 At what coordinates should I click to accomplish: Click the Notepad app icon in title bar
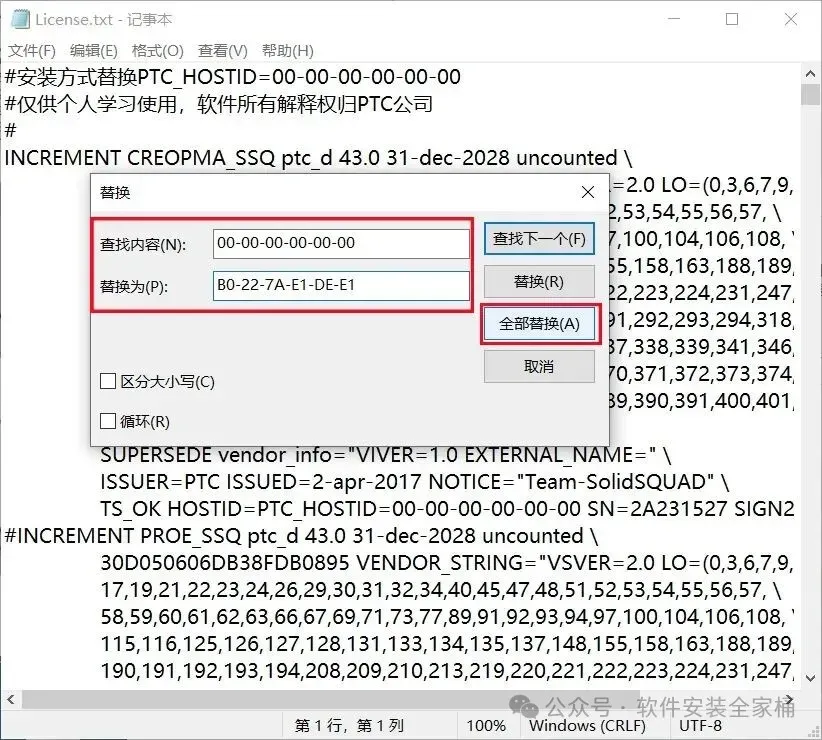point(20,19)
